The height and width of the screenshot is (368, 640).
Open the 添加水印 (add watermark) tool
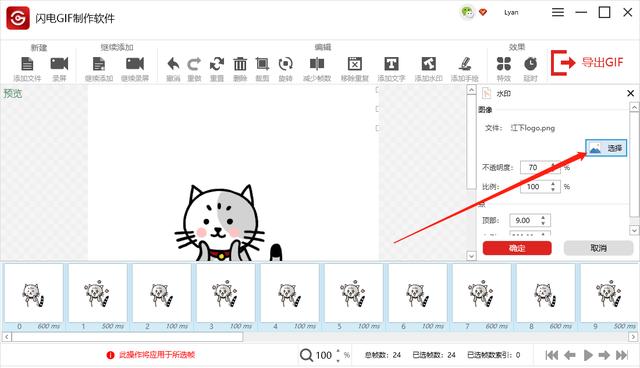[x=429, y=64]
